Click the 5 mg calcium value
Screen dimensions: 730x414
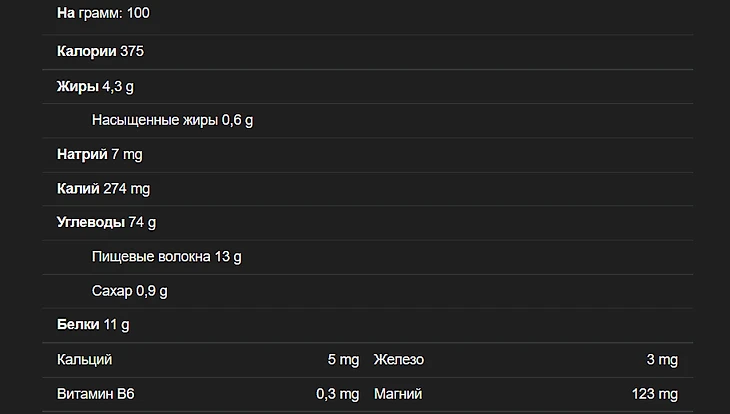(343, 360)
